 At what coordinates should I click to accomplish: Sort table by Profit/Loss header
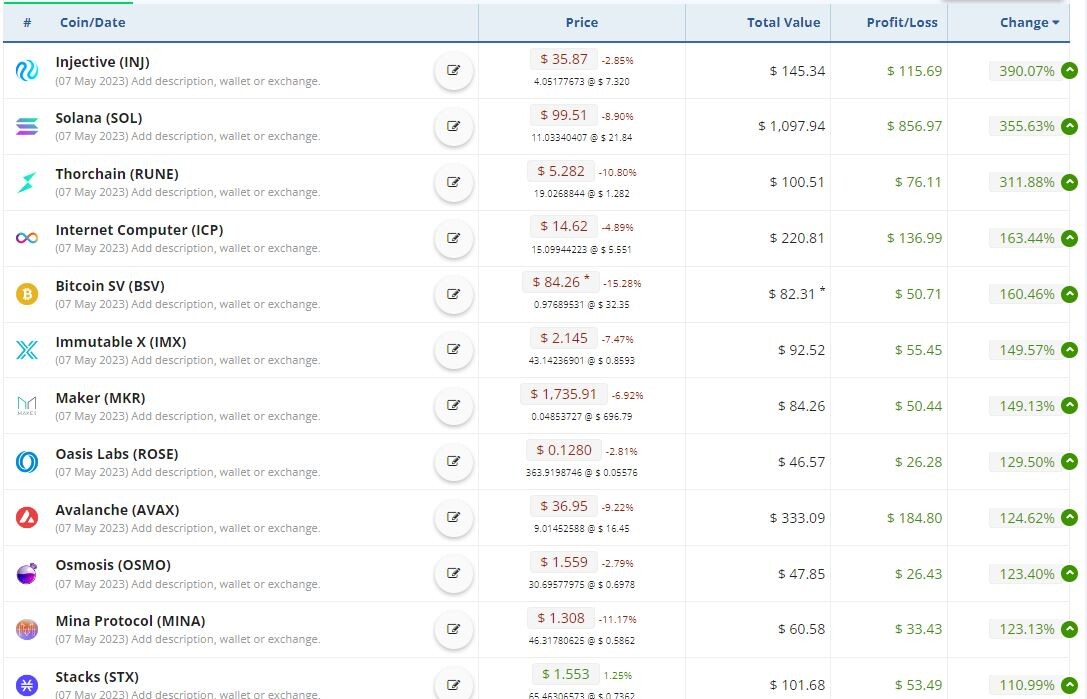(902, 22)
